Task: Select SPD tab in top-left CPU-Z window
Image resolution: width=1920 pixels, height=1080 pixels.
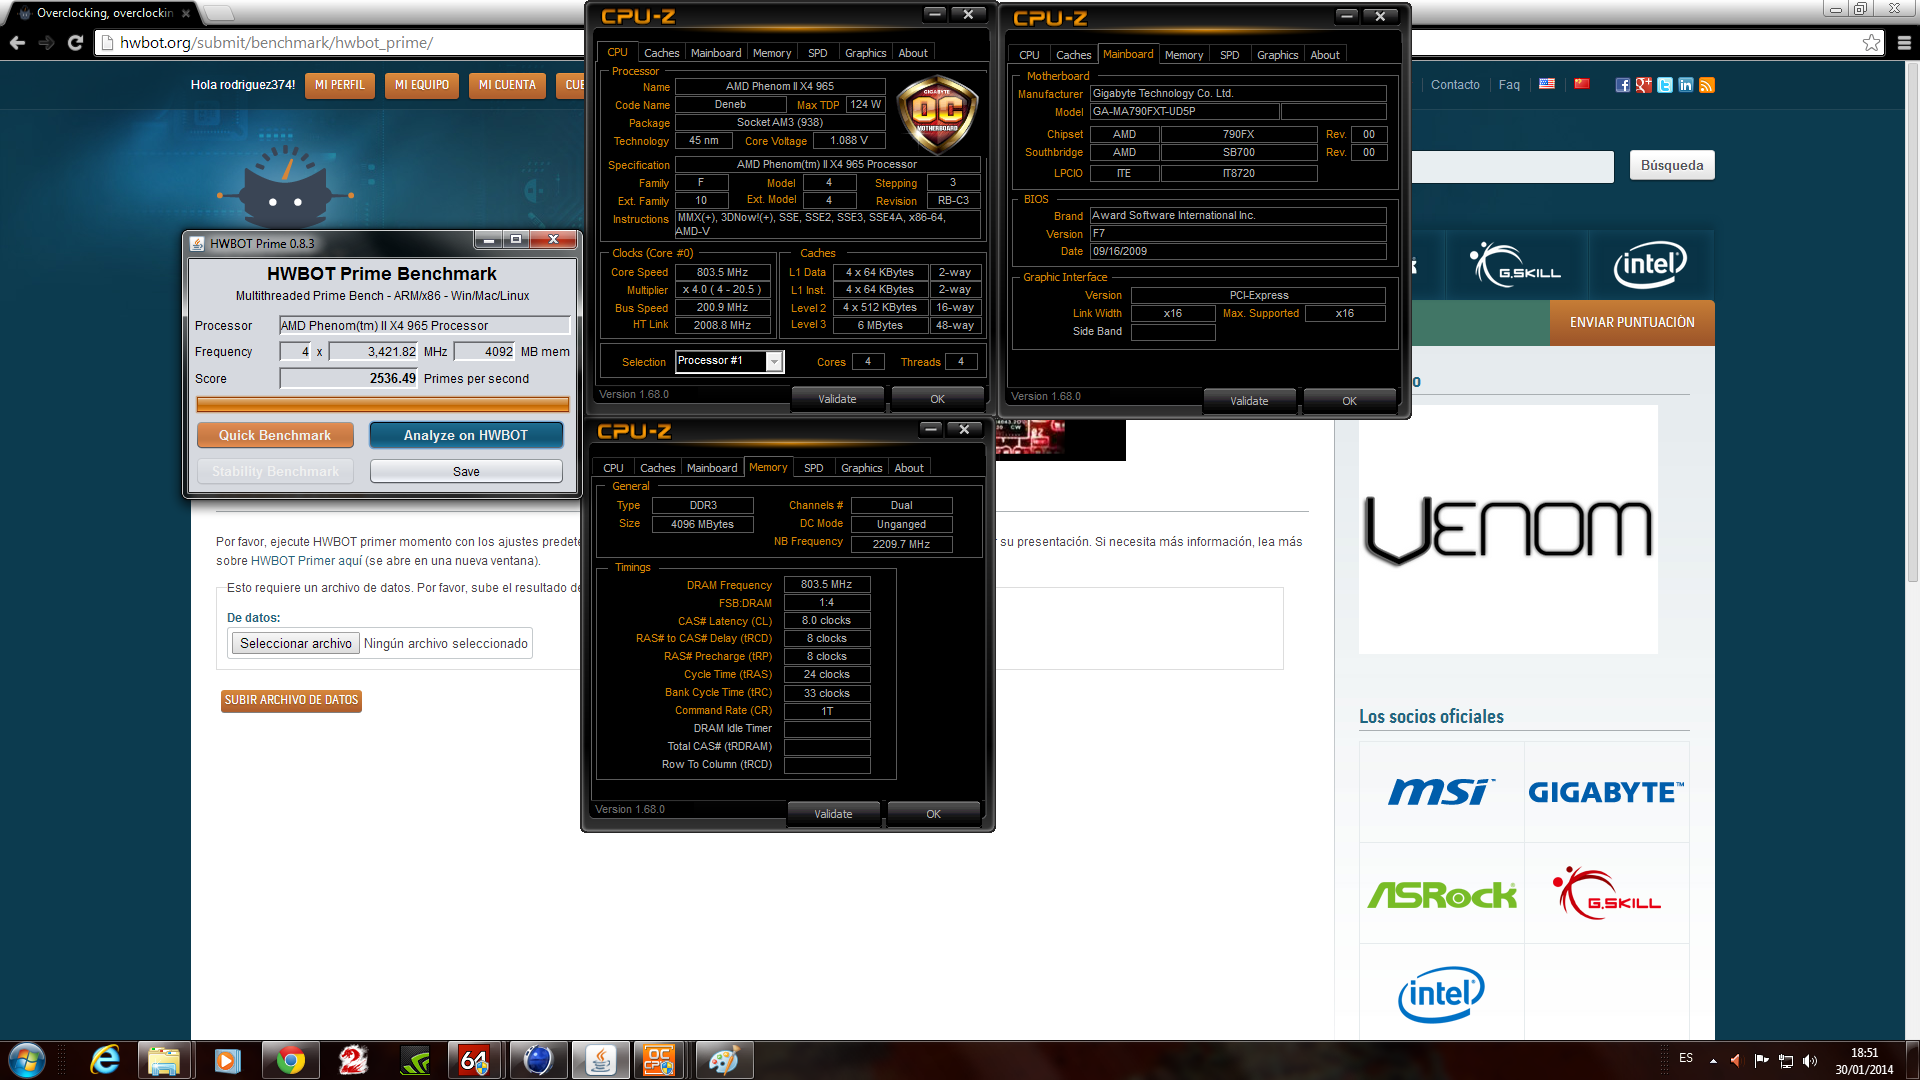Action: tap(817, 53)
